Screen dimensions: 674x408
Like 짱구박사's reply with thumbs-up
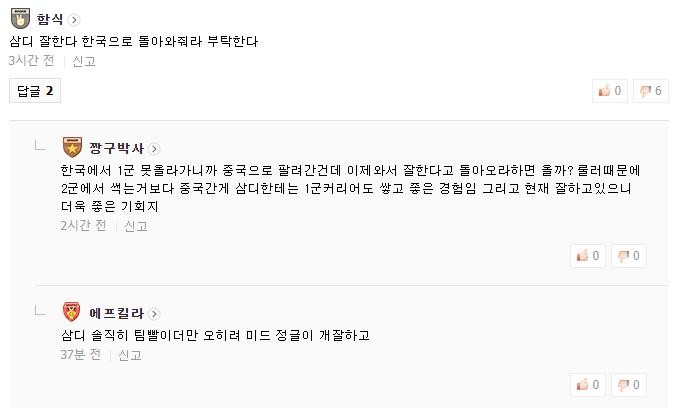pyautogui.click(x=588, y=256)
